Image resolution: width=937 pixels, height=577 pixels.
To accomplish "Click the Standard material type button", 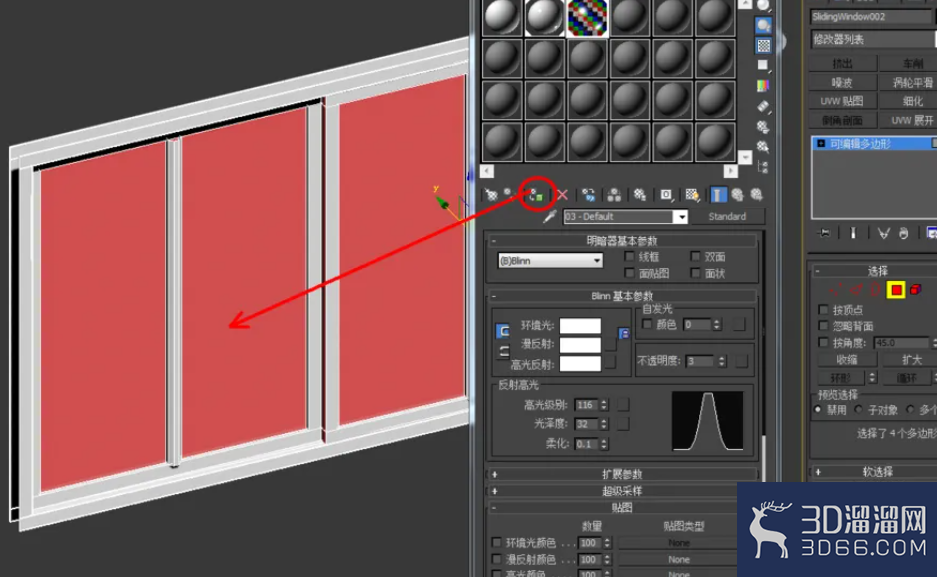I will click(x=727, y=217).
